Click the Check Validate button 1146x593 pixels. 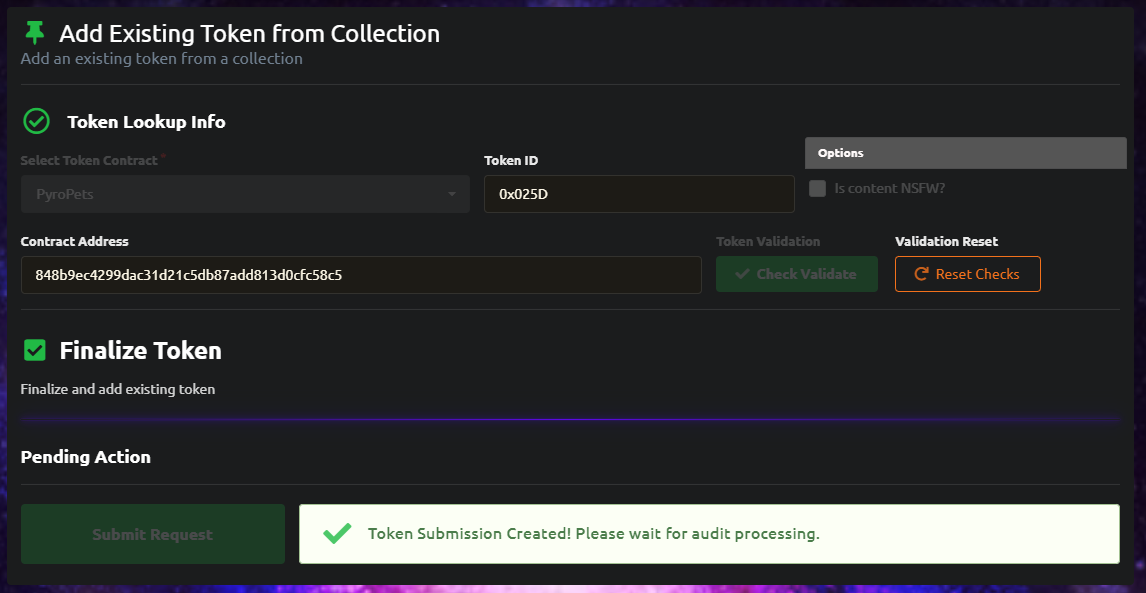(797, 274)
